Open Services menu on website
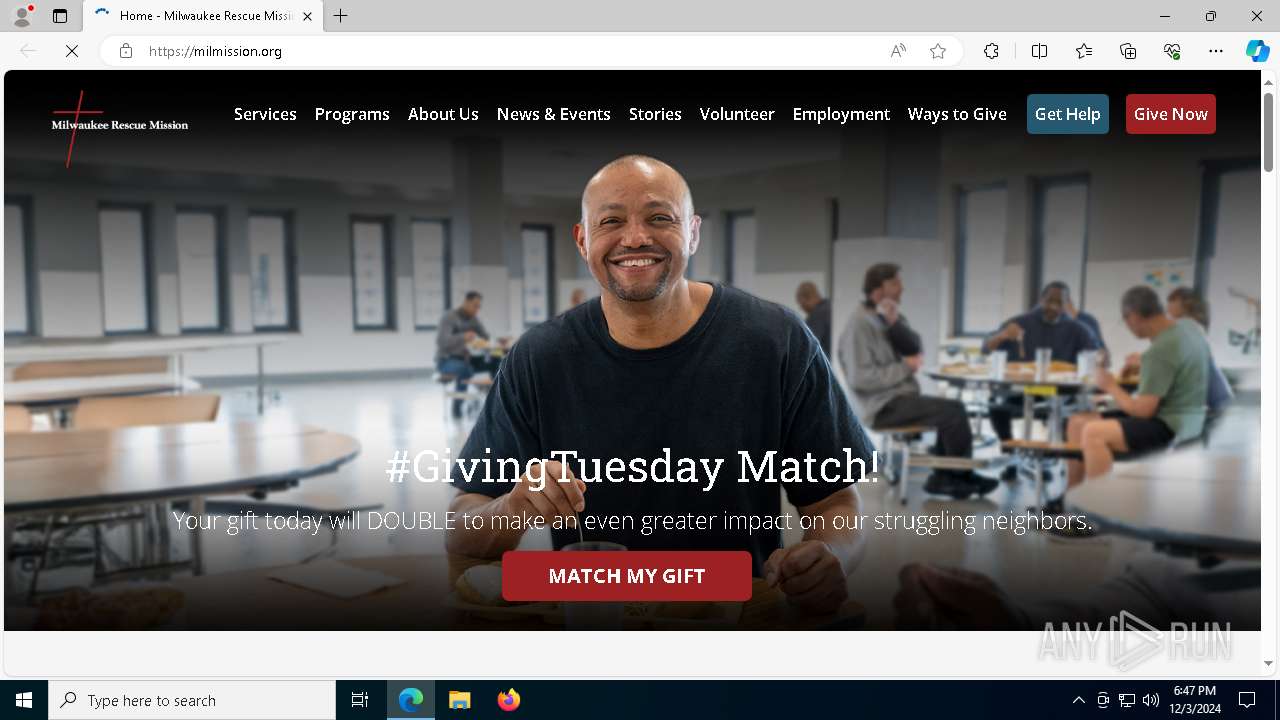This screenshot has width=1280, height=720. (x=265, y=114)
